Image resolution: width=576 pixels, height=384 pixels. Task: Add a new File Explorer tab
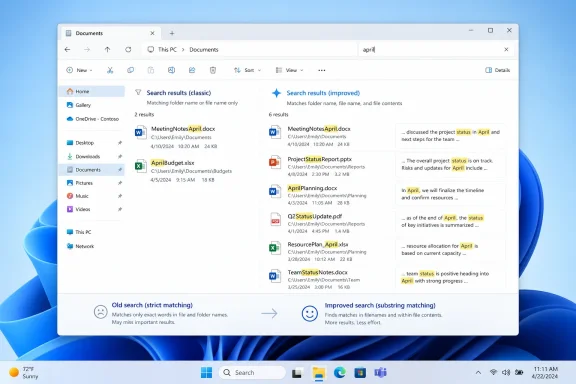(x=172, y=33)
